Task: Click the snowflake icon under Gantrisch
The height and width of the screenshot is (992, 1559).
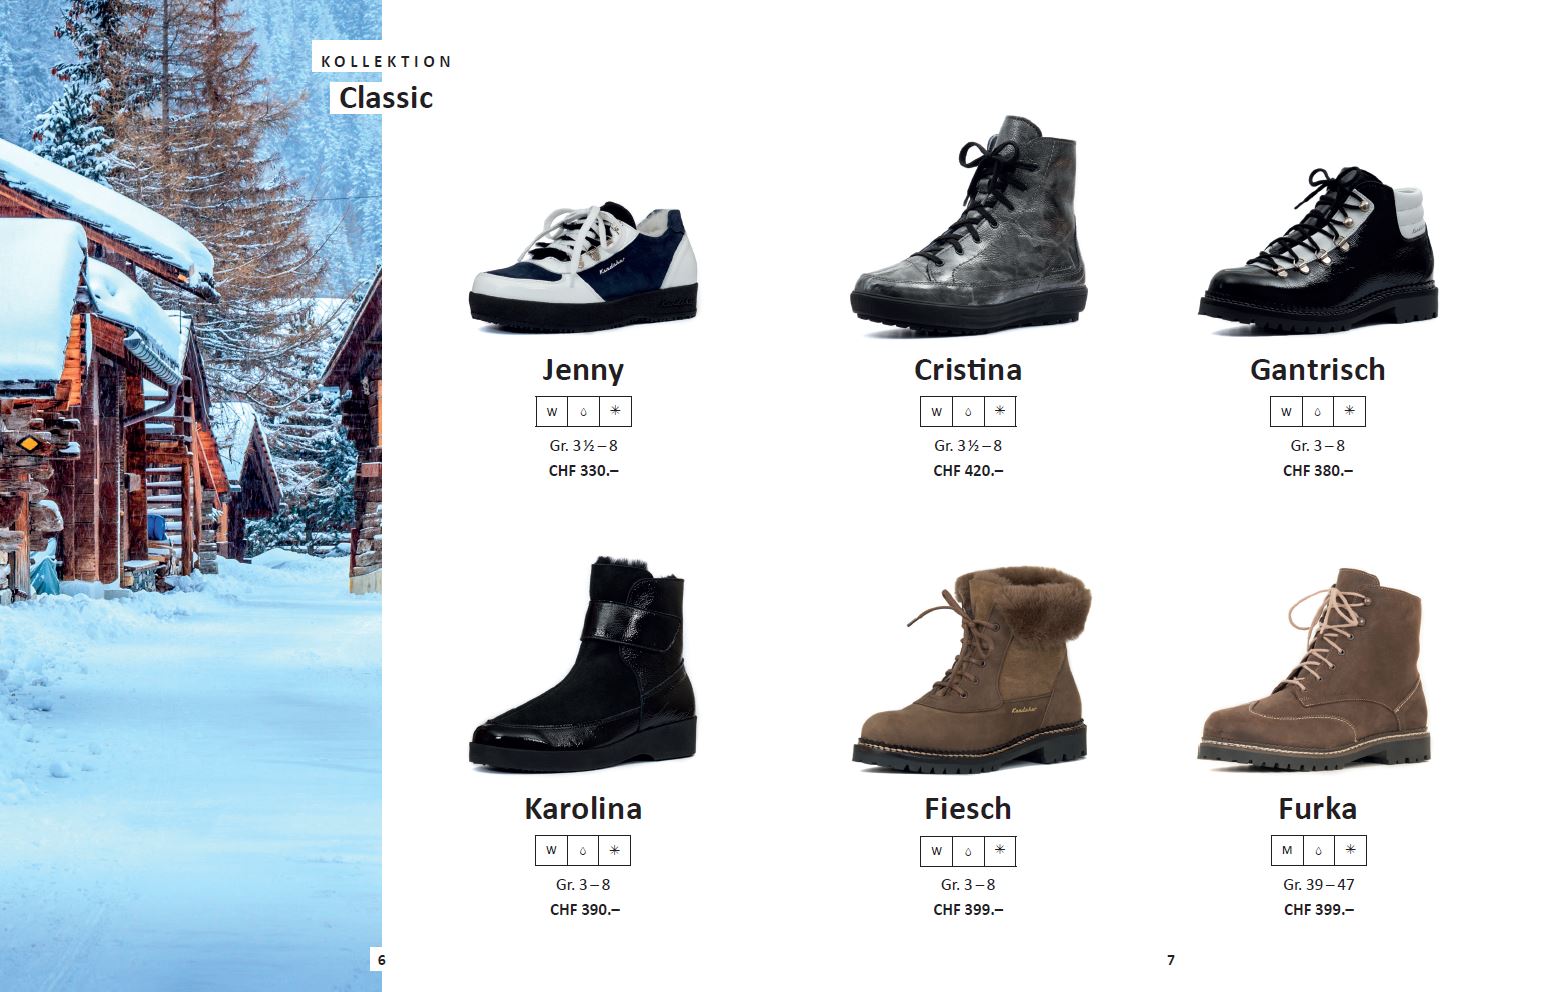Action: tap(1350, 411)
